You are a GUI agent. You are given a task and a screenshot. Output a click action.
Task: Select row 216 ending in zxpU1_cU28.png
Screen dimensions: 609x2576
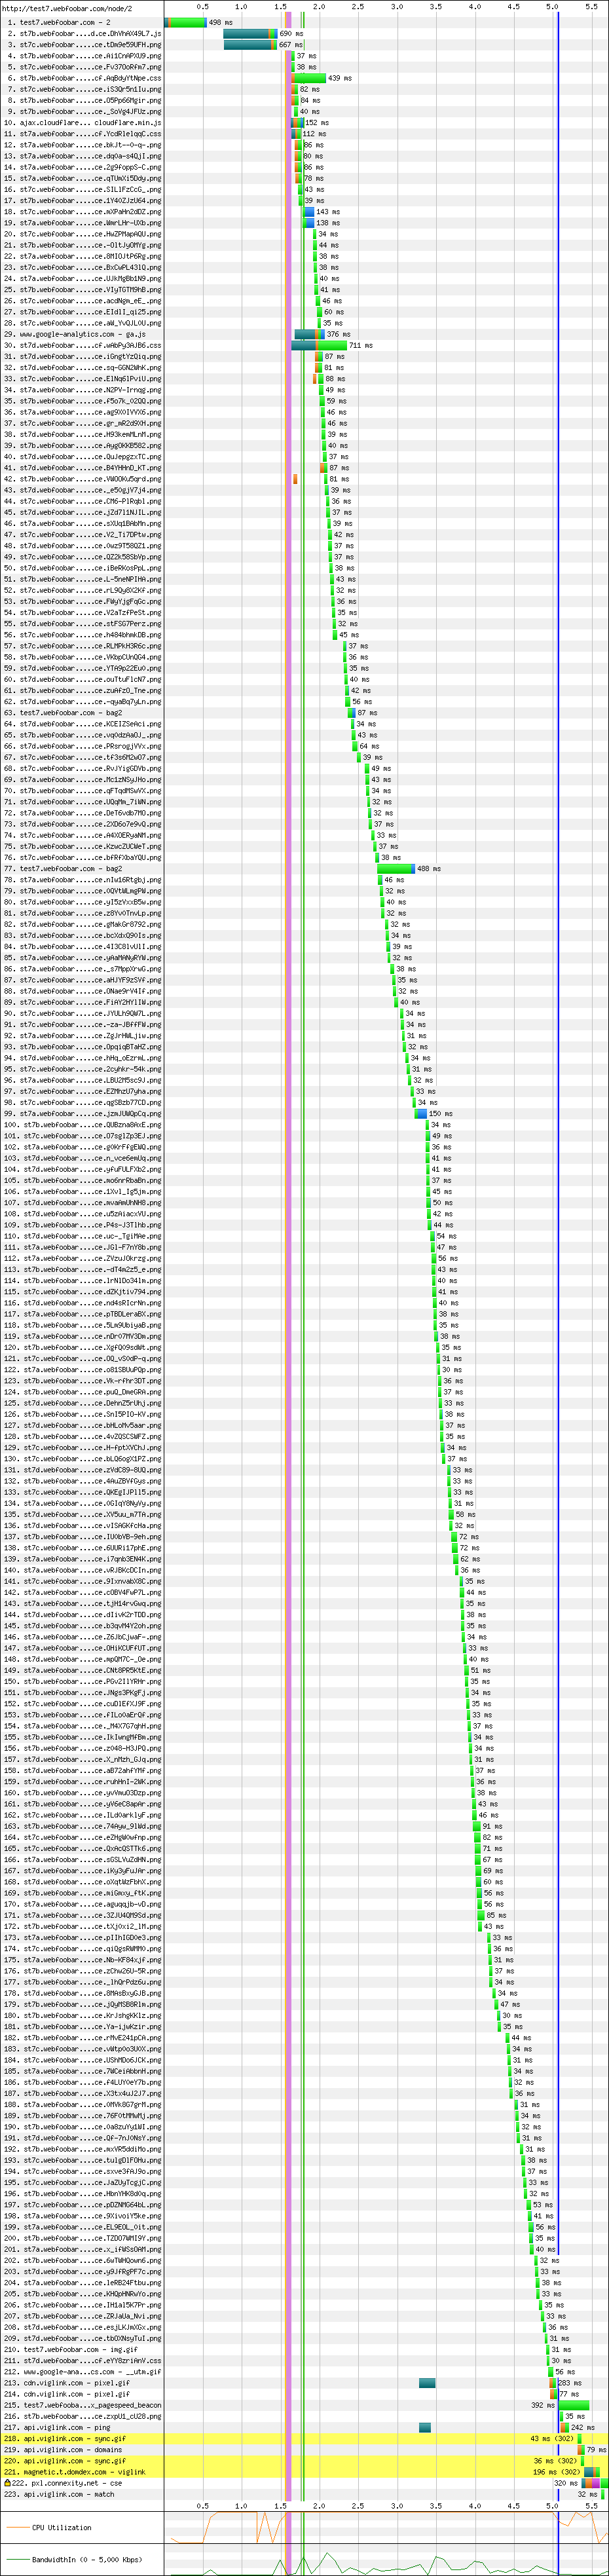click(x=82, y=2416)
